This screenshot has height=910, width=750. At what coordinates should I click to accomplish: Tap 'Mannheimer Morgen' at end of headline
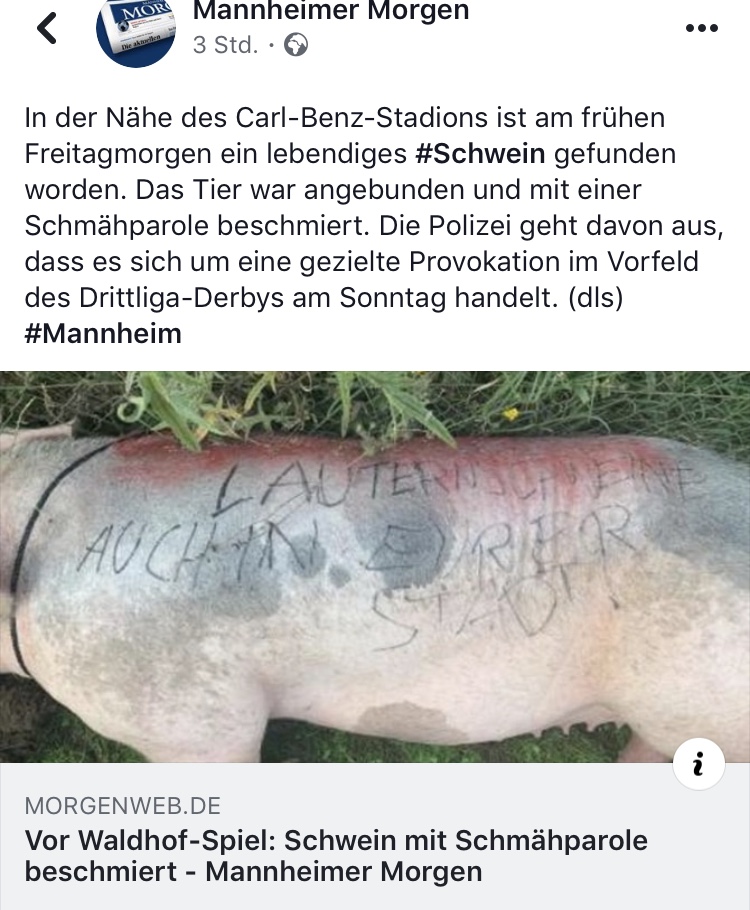(344, 871)
